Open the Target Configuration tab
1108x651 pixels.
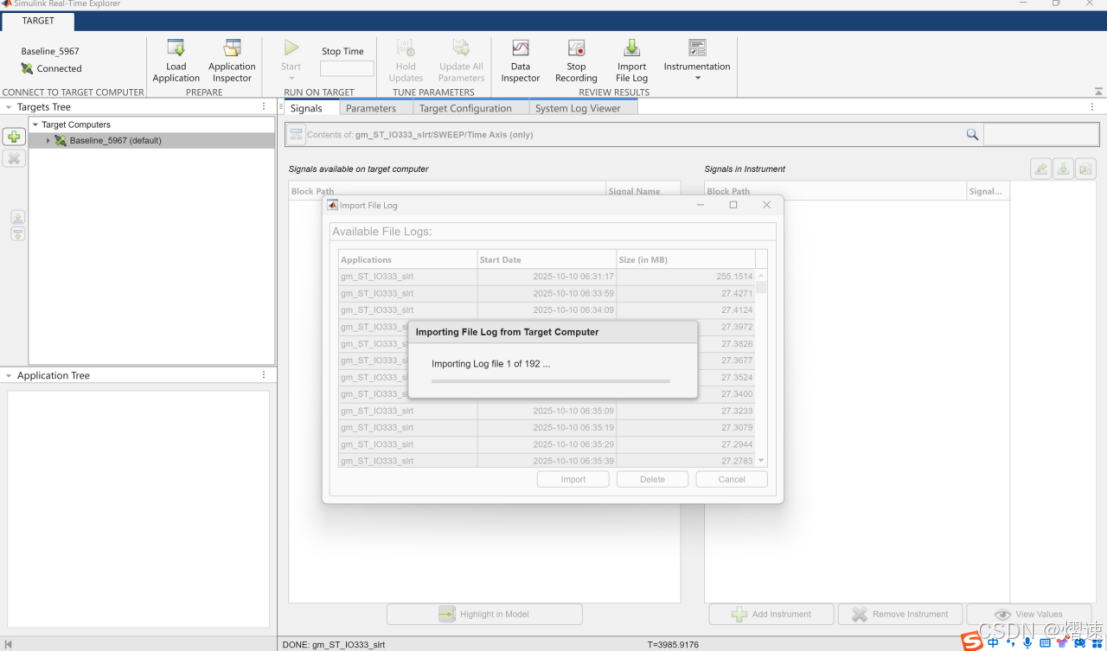[465, 108]
